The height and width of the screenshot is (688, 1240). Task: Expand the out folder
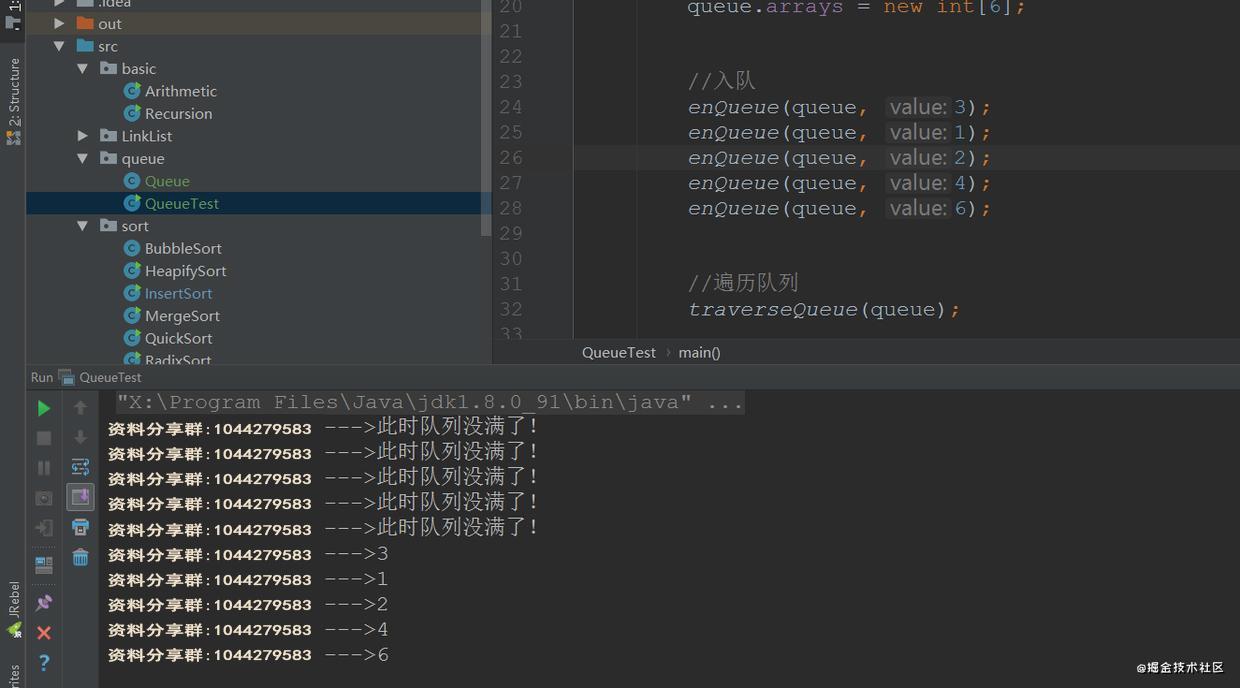(59, 23)
